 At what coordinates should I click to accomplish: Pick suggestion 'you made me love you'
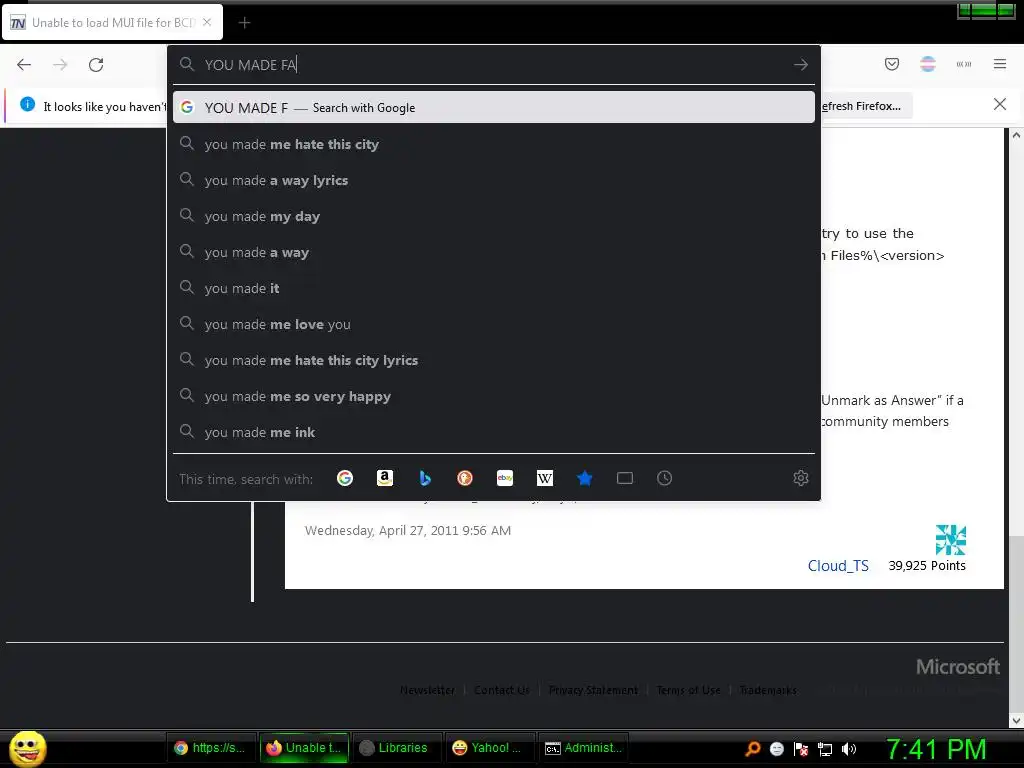coord(494,324)
